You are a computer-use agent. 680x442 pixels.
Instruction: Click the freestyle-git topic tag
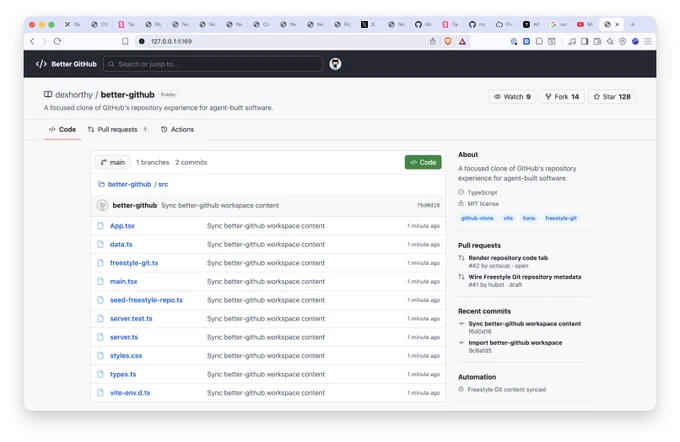[561, 218]
